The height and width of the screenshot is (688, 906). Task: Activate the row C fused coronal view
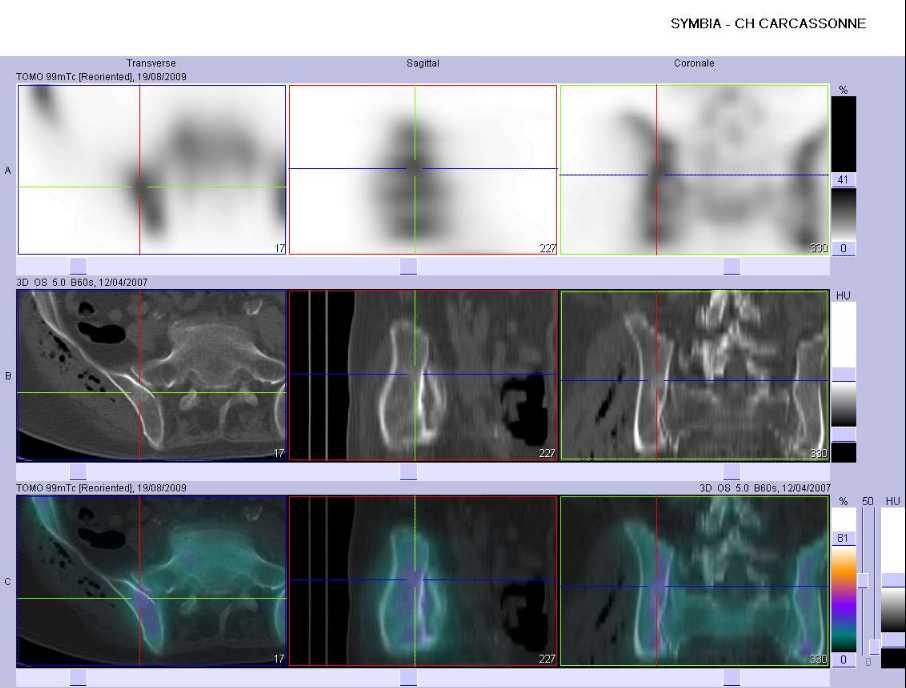(x=695, y=581)
